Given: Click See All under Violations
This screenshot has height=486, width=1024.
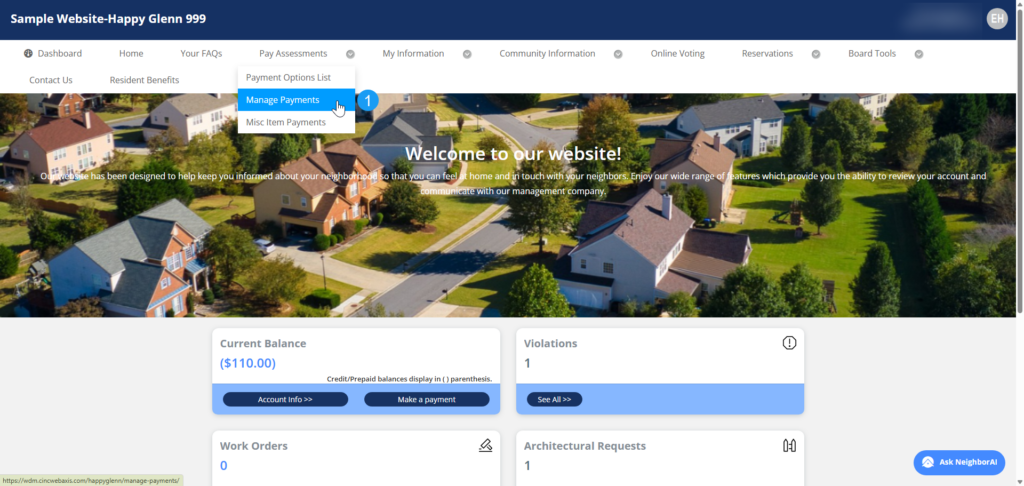Looking at the screenshot, I should pos(554,399).
